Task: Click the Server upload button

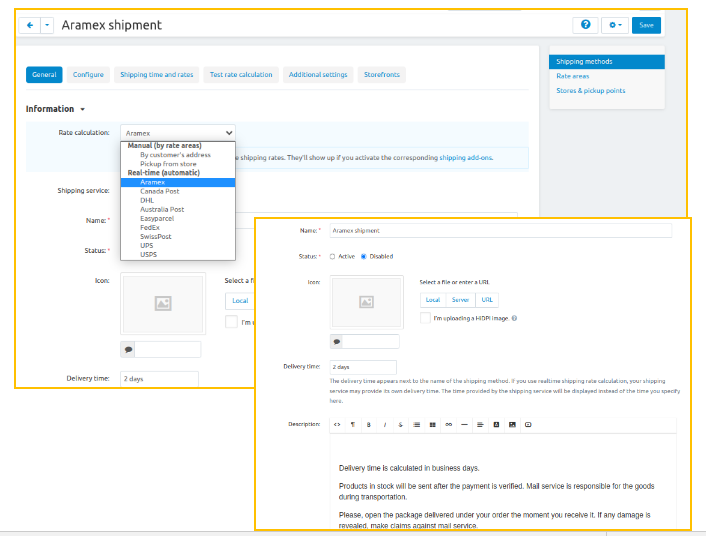Action: coord(460,300)
